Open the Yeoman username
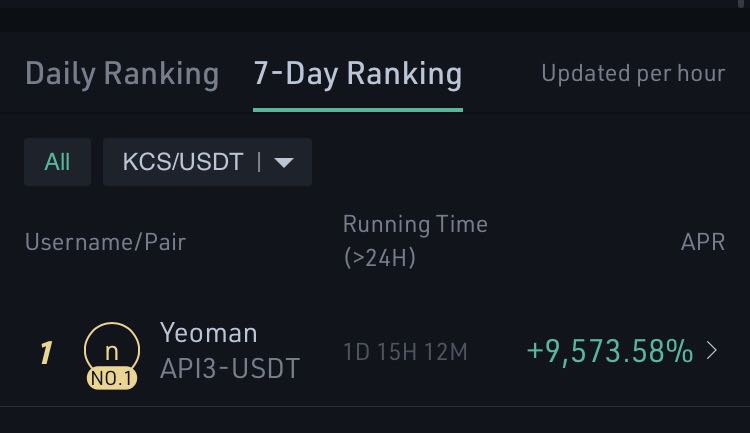Viewport: 750px width, 433px height. (x=209, y=333)
